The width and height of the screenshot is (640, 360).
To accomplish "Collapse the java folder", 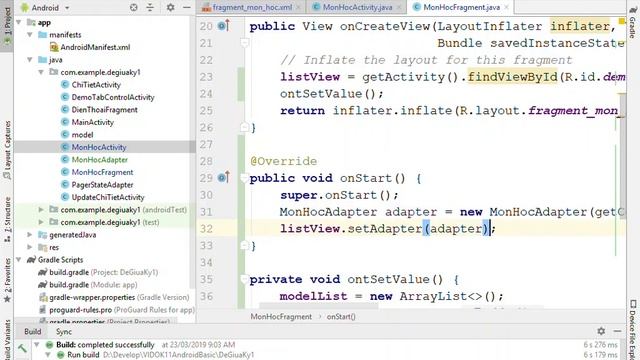I will 30,60.
